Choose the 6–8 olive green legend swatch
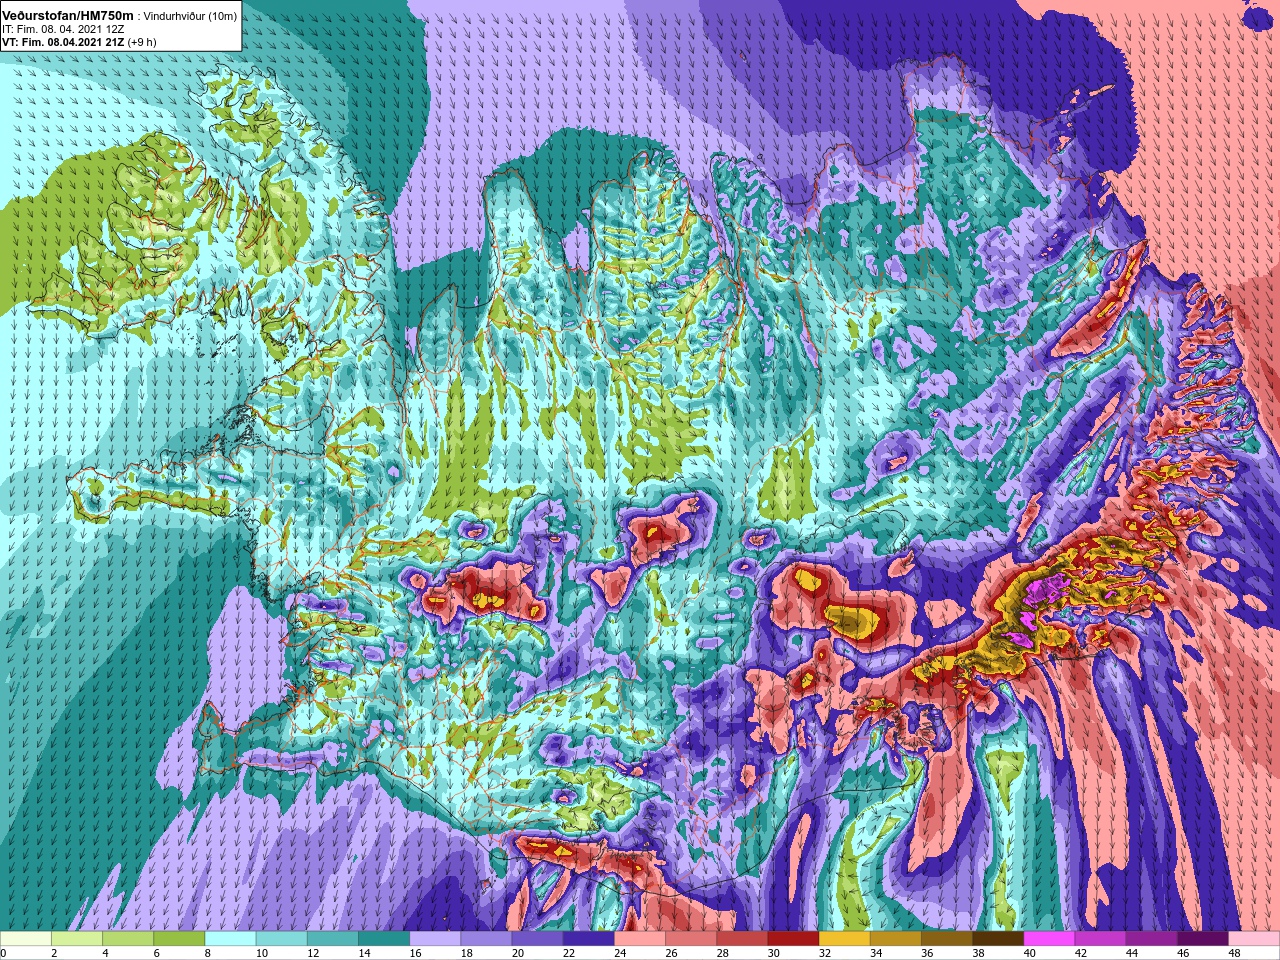 point(179,939)
